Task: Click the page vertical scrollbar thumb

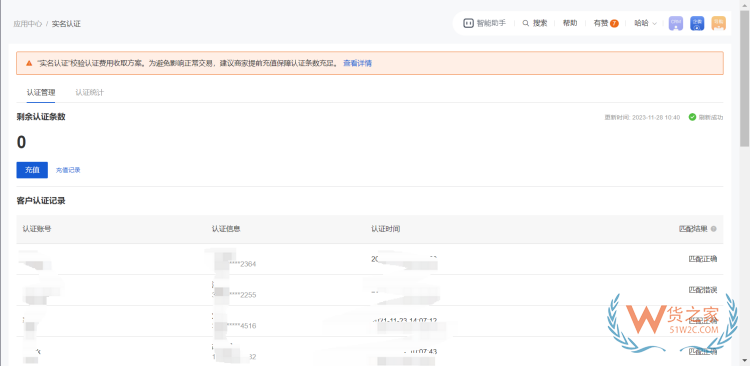Action: 745,79
